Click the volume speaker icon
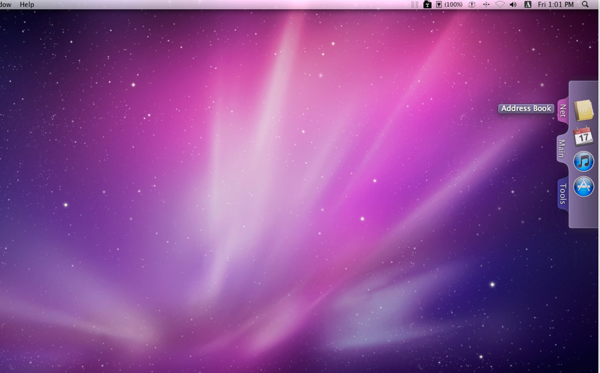 [x=513, y=5]
